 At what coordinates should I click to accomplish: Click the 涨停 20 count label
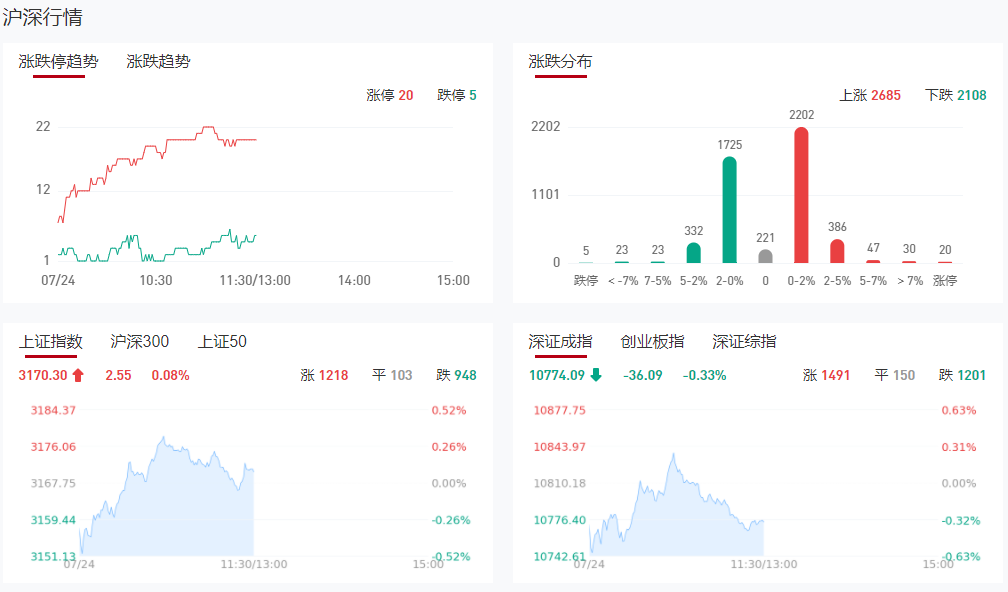389,96
